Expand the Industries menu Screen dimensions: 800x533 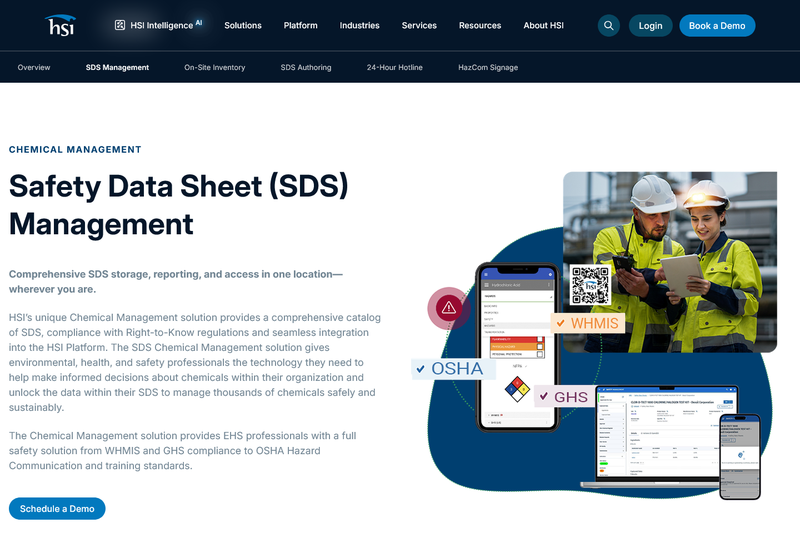(x=360, y=26)
